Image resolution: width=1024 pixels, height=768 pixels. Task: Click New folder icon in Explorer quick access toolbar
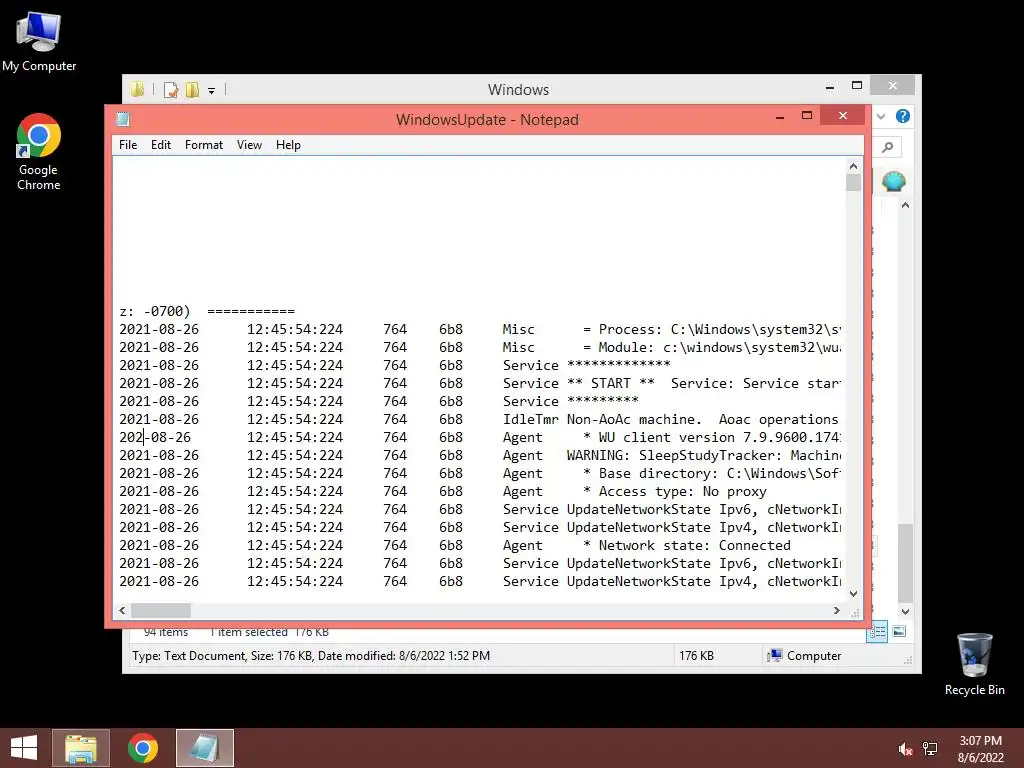tap(192, 90)
